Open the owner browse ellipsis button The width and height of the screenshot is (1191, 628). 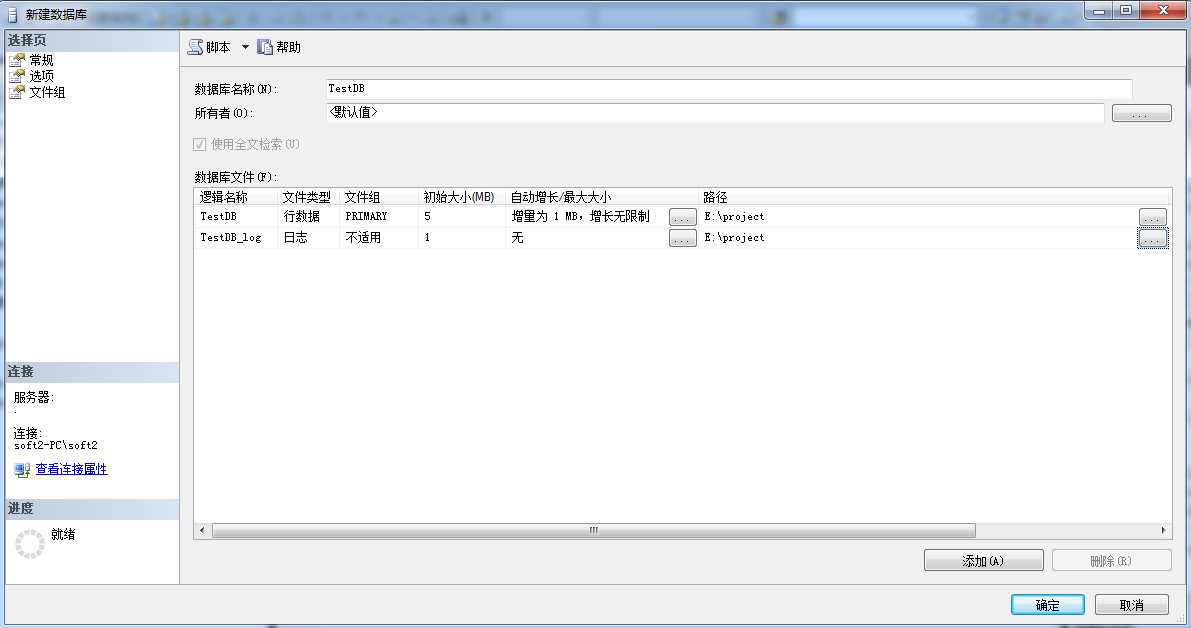point(1142,113)
